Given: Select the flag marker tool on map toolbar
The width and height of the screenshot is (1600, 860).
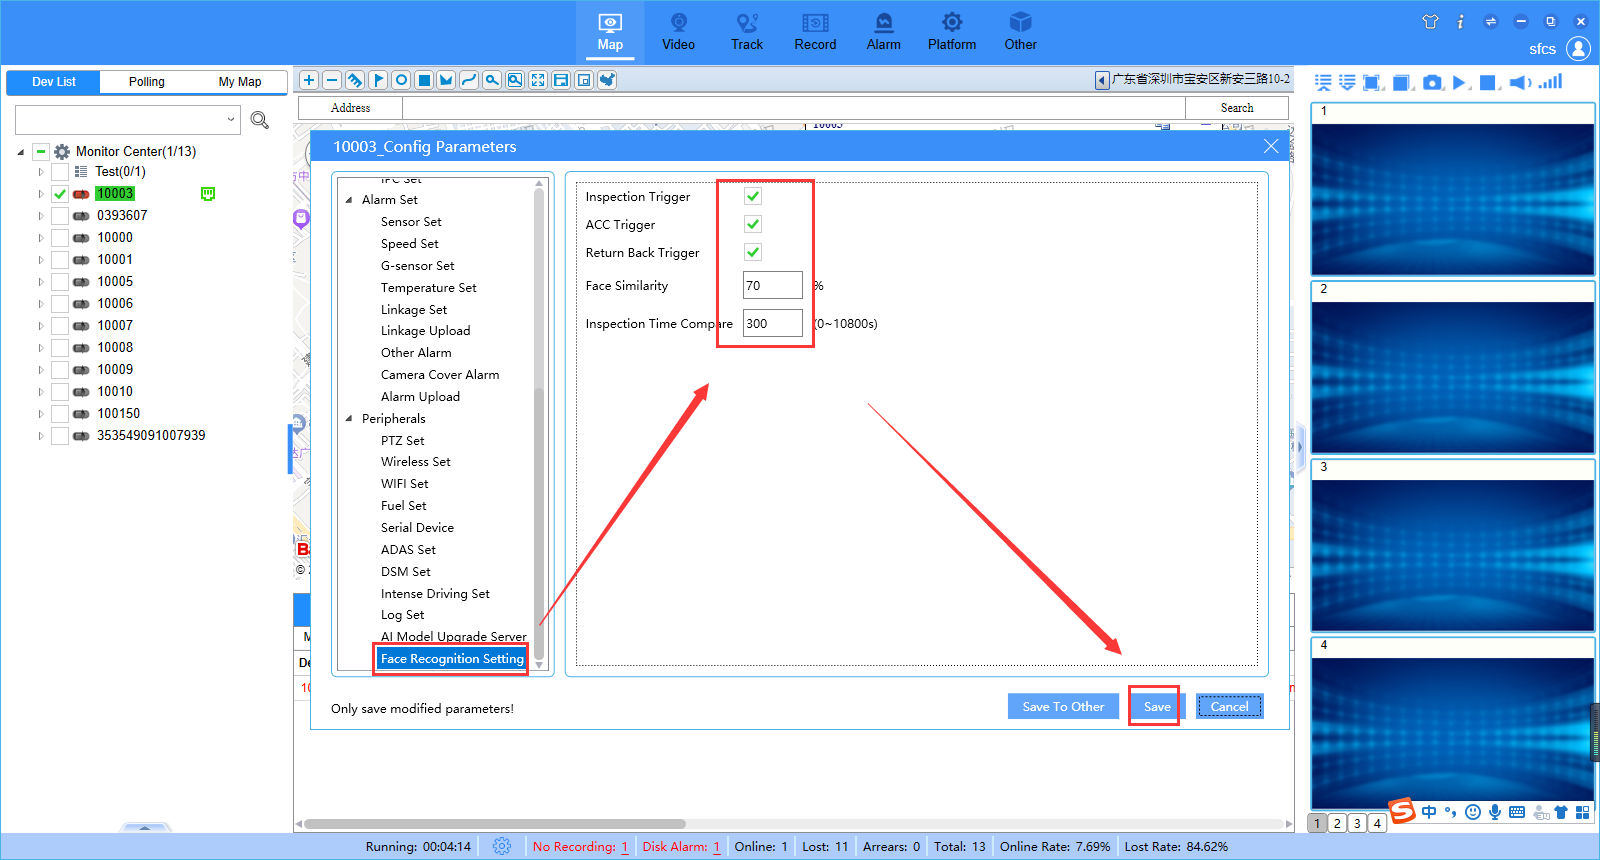Looking at the screenshot, I should pos(378,80).
